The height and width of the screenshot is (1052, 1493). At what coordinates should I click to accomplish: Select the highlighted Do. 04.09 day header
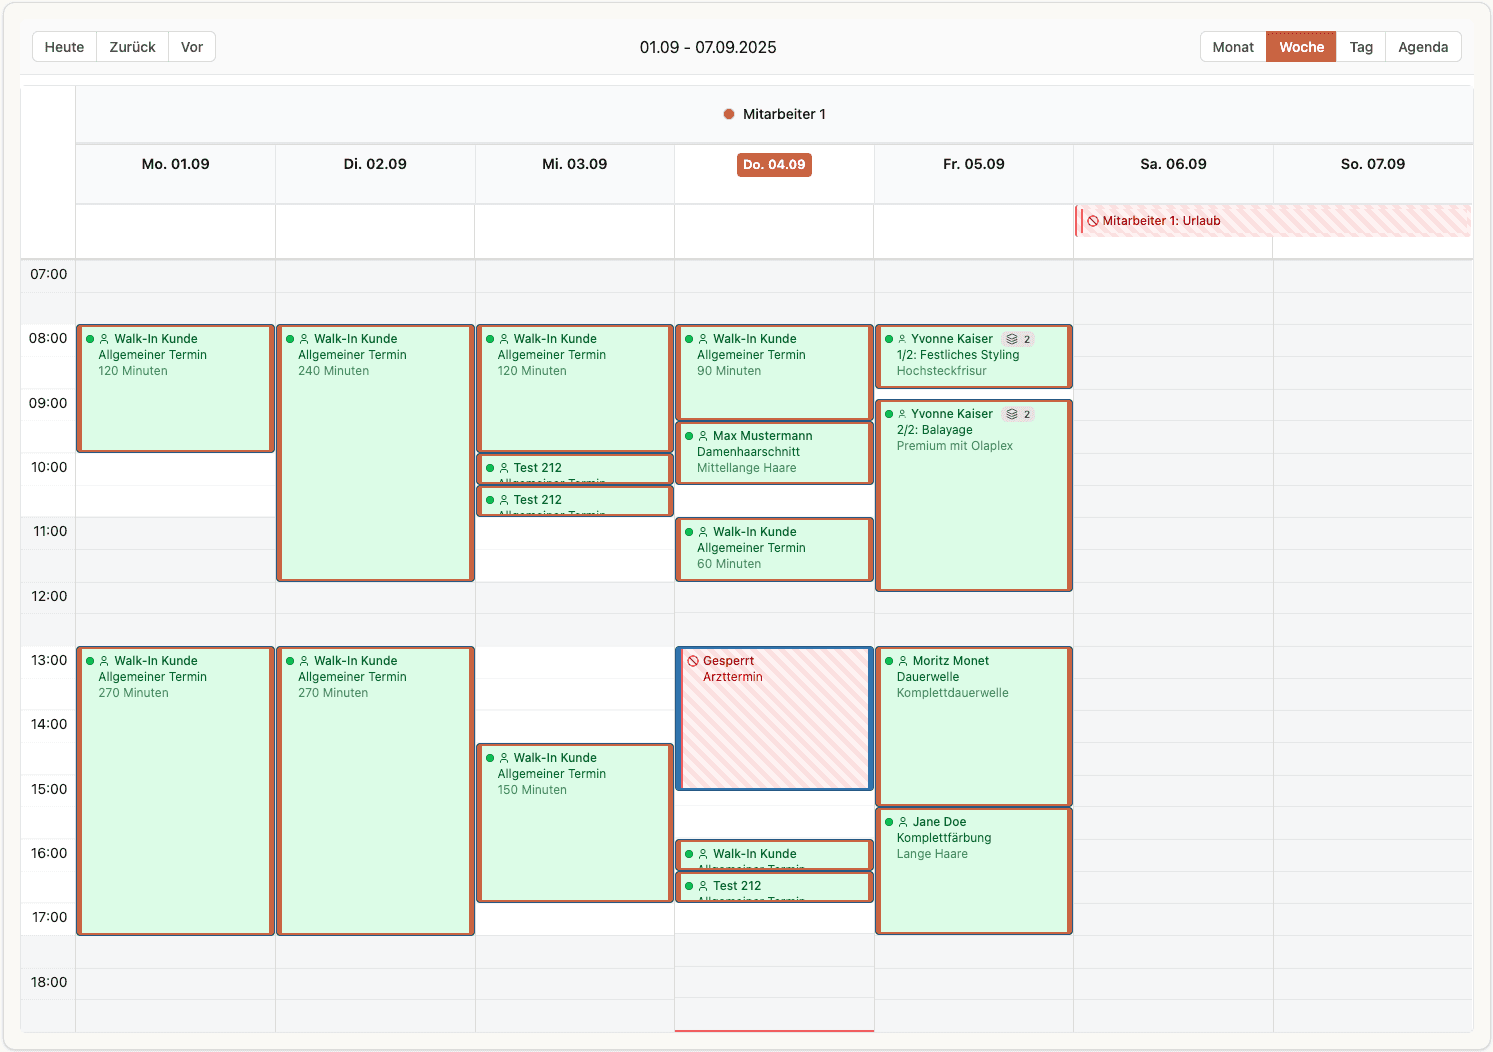(x=774, y=164)
